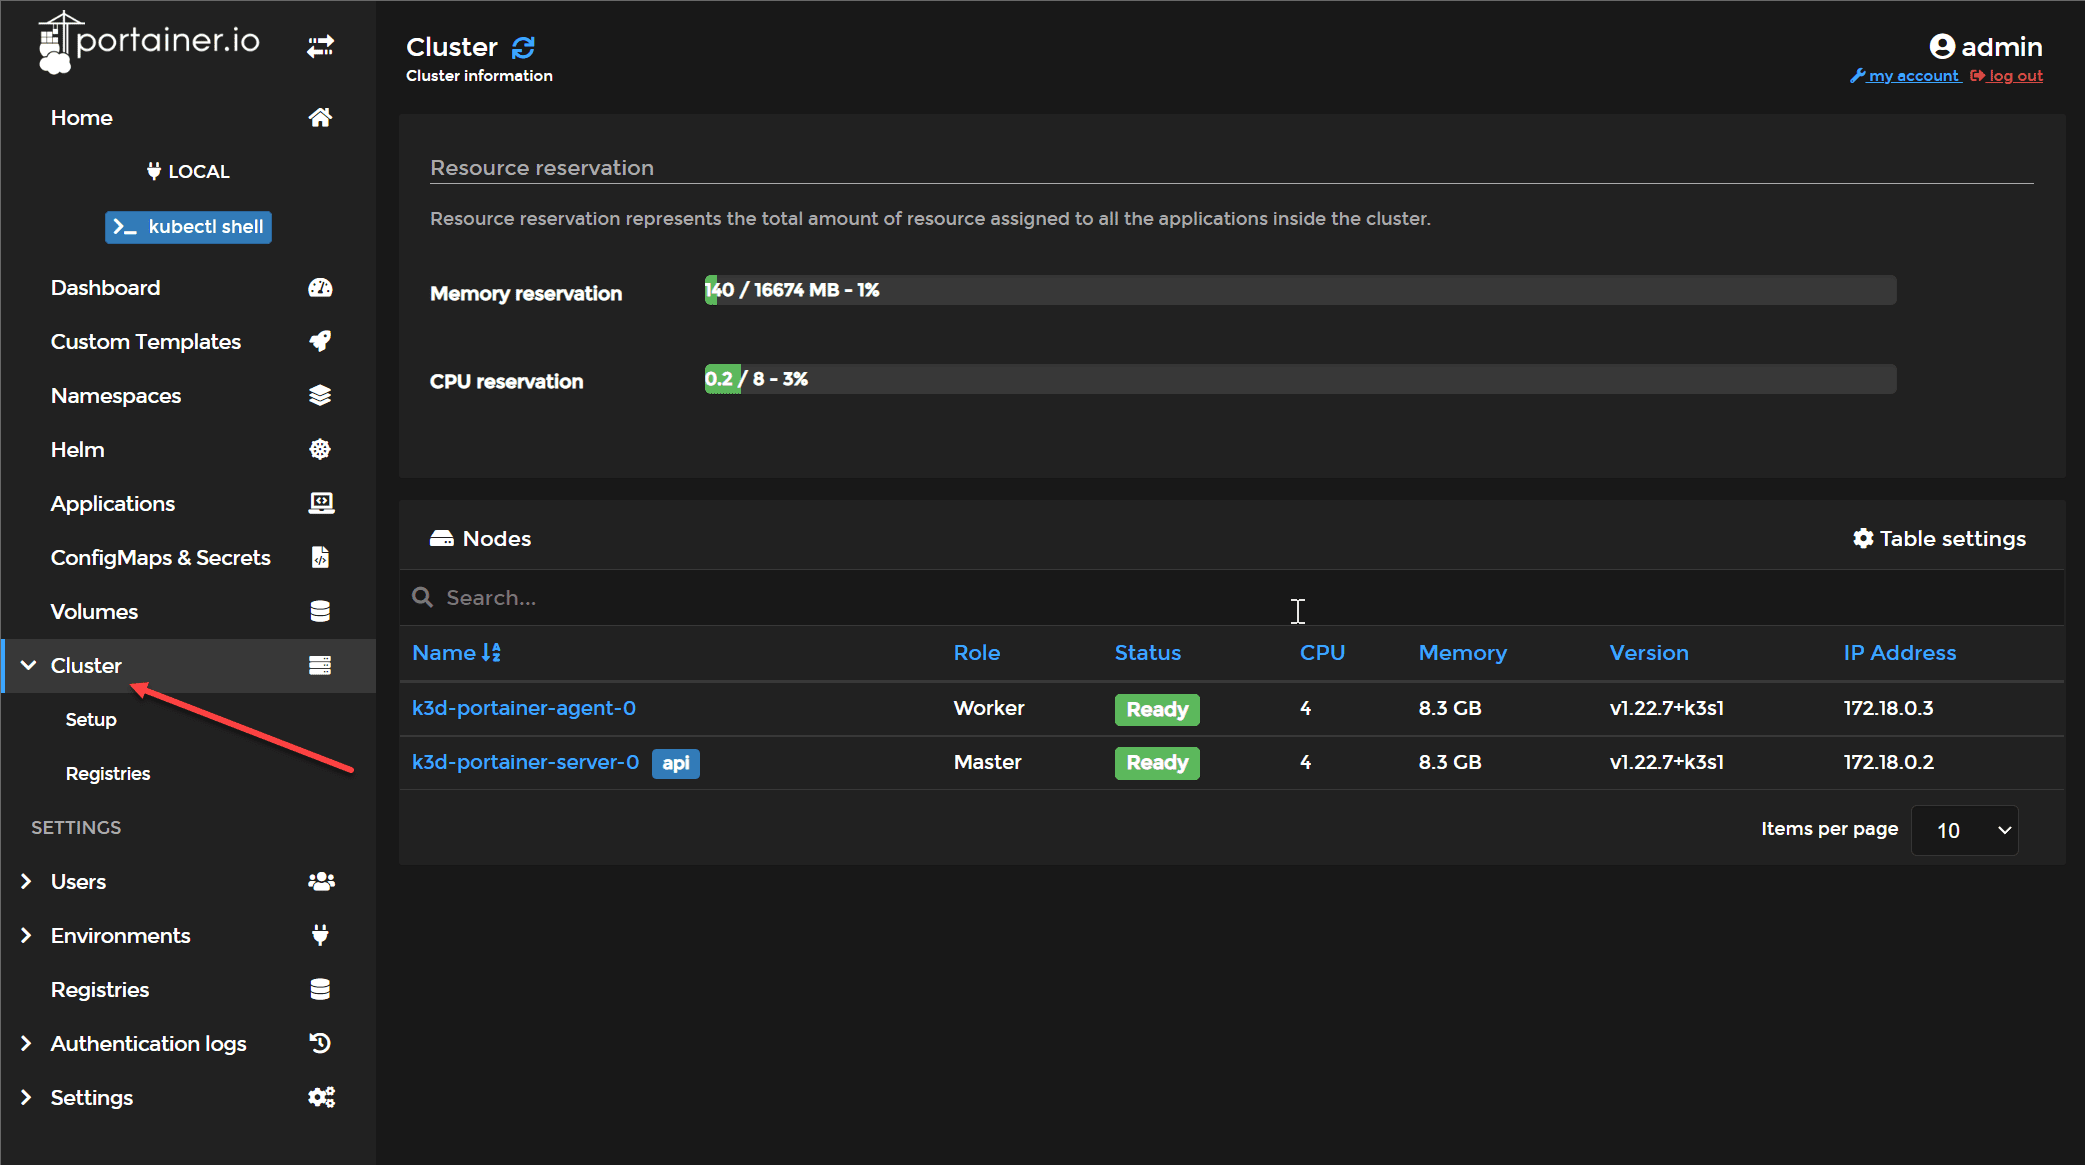
Task: Click the Dashboard gauge icon
Action: [320, 288]
